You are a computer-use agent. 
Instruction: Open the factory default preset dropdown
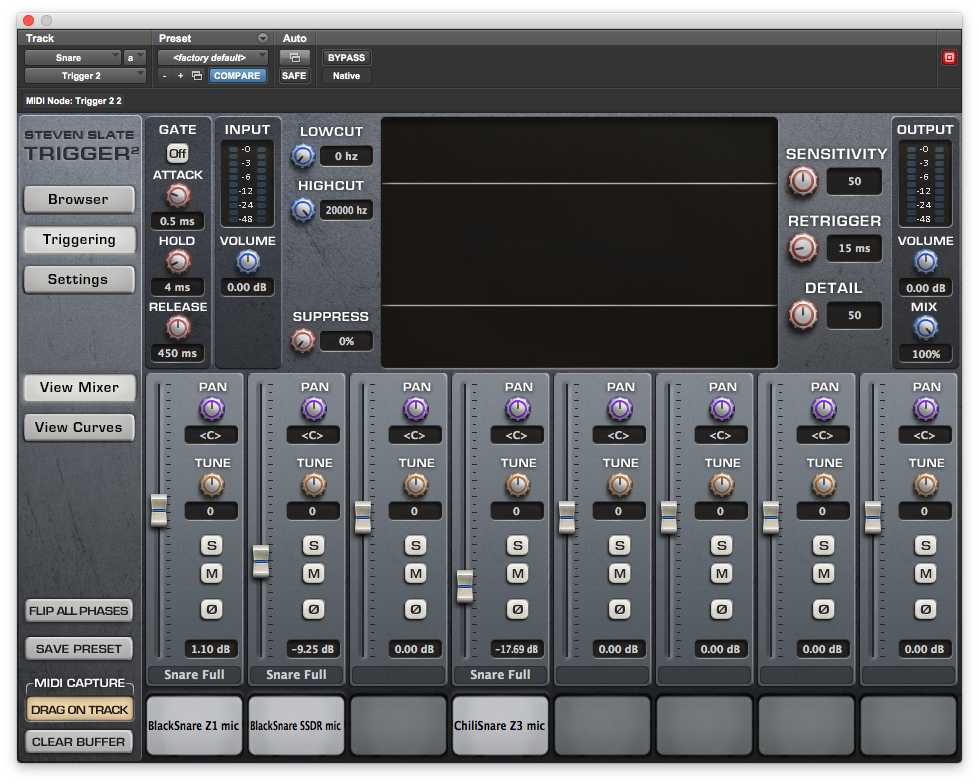point(212,58)
